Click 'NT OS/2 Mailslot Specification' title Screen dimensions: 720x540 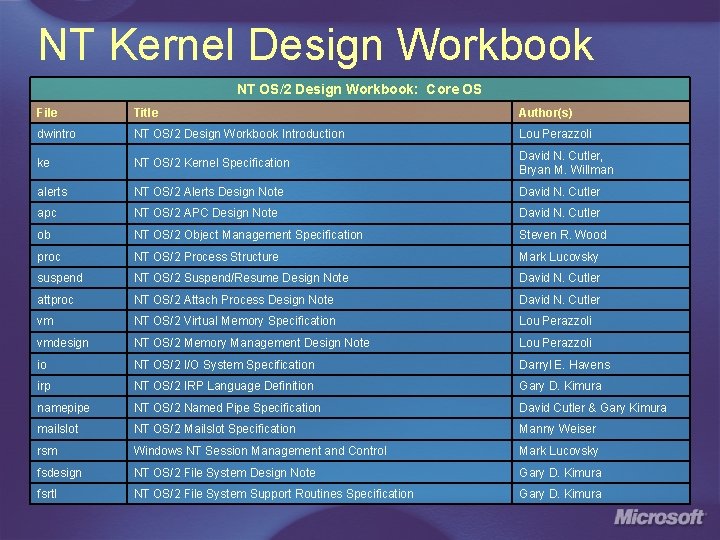(214, 429)
